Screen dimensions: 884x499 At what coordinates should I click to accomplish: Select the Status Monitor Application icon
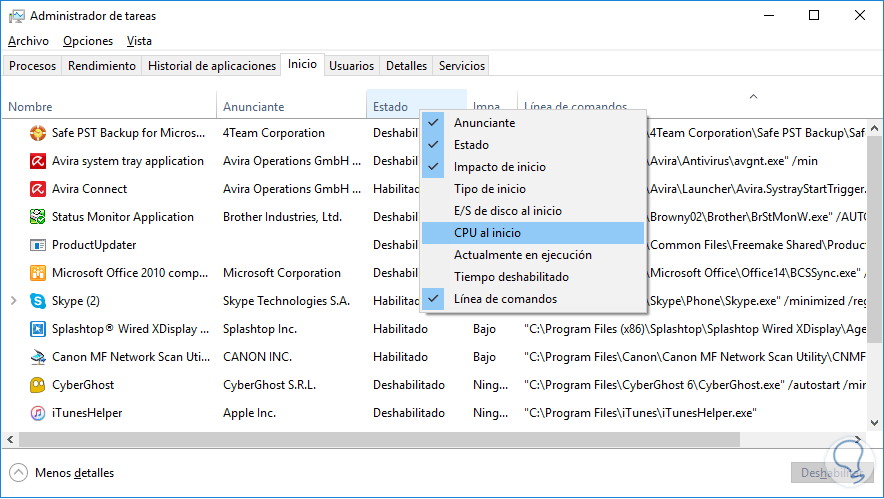37,217
